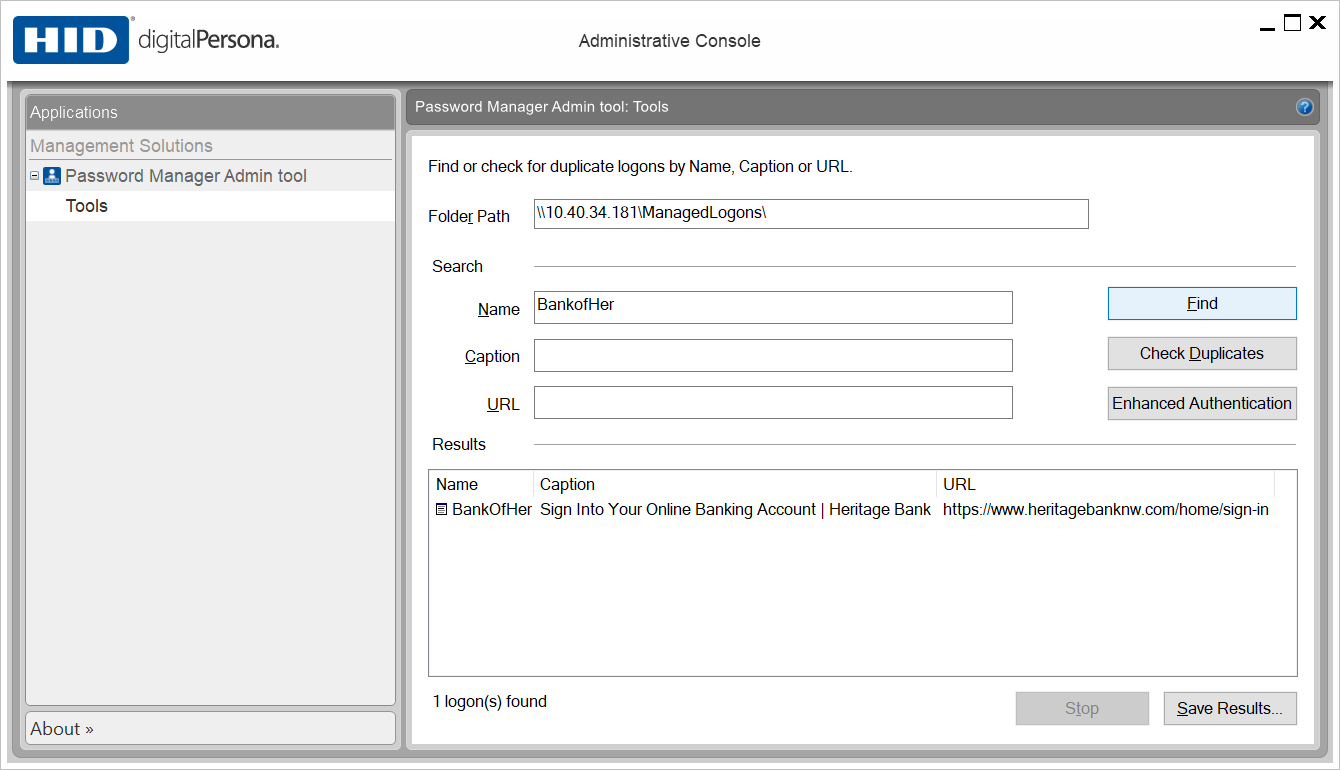Select Password Manager Admin tool tree label
This screenshot has width=1340, height=770.
186,176
